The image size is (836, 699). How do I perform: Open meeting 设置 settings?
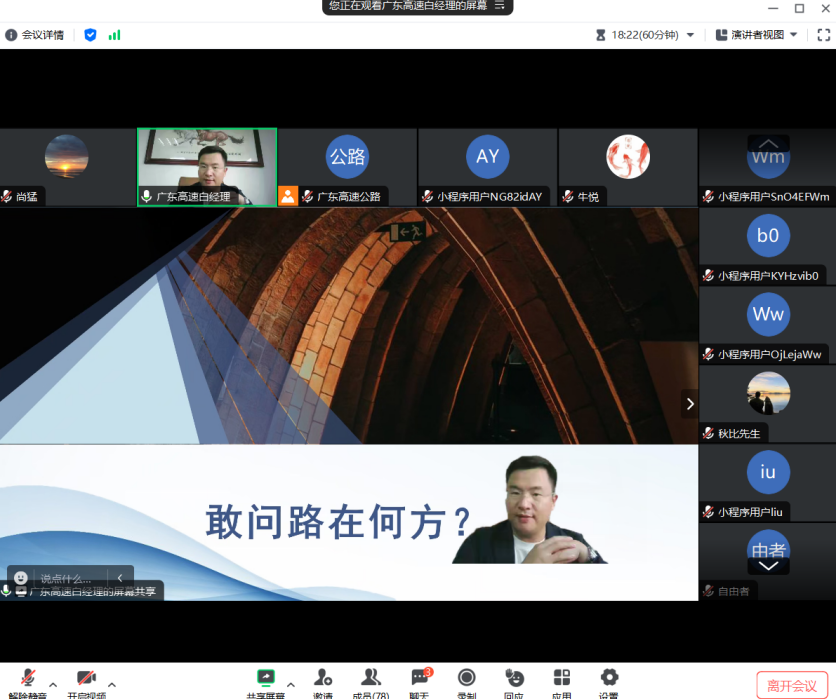[608, 682]
